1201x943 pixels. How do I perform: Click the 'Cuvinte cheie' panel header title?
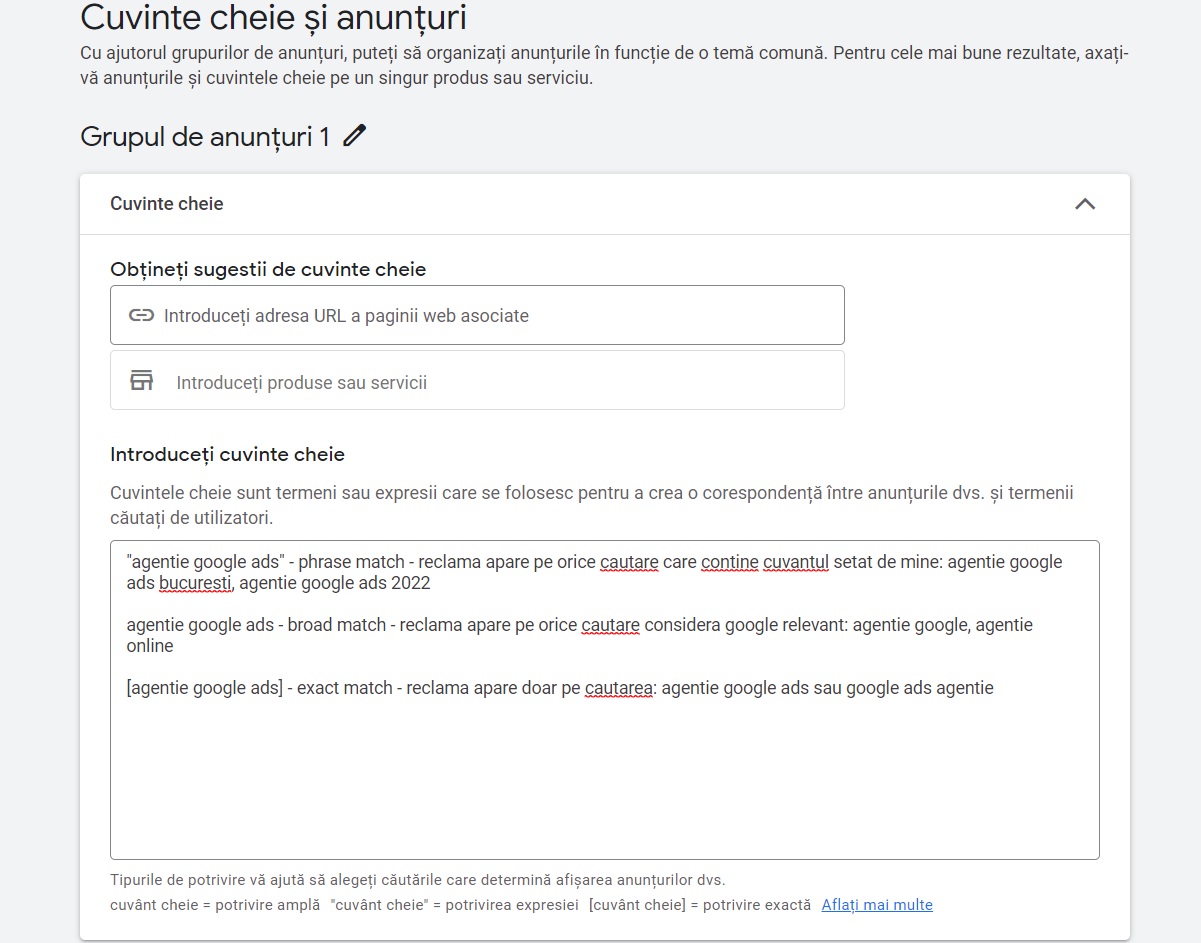coord(167,203)
